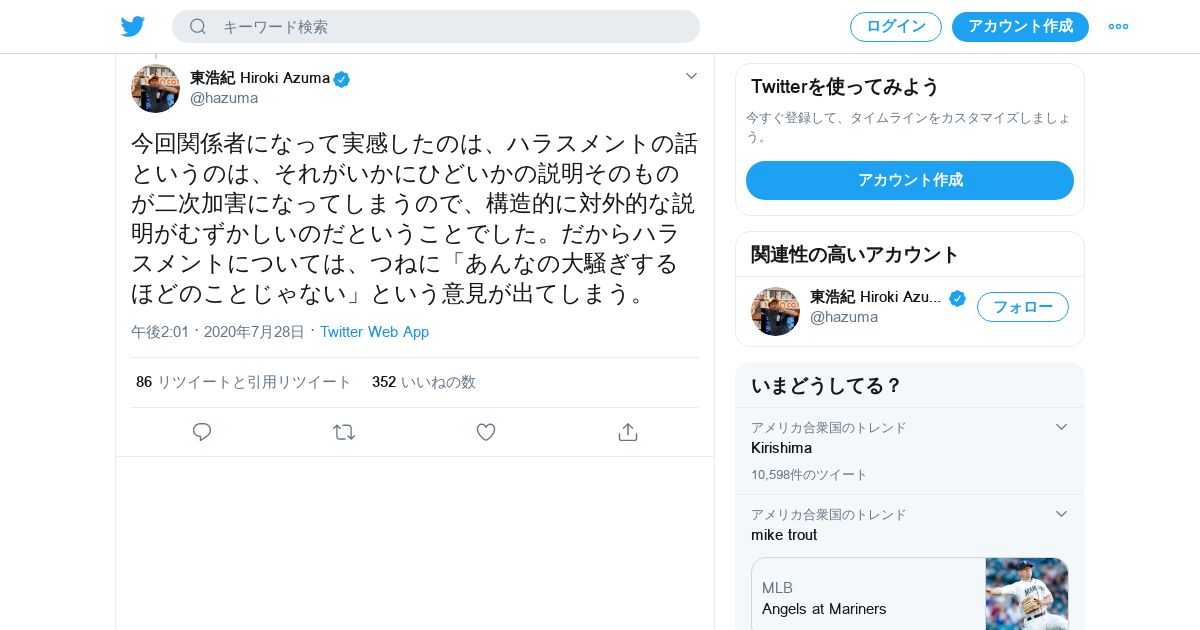
Task: Click the sidebar アカウント作成 button
Action: point(909,180)
